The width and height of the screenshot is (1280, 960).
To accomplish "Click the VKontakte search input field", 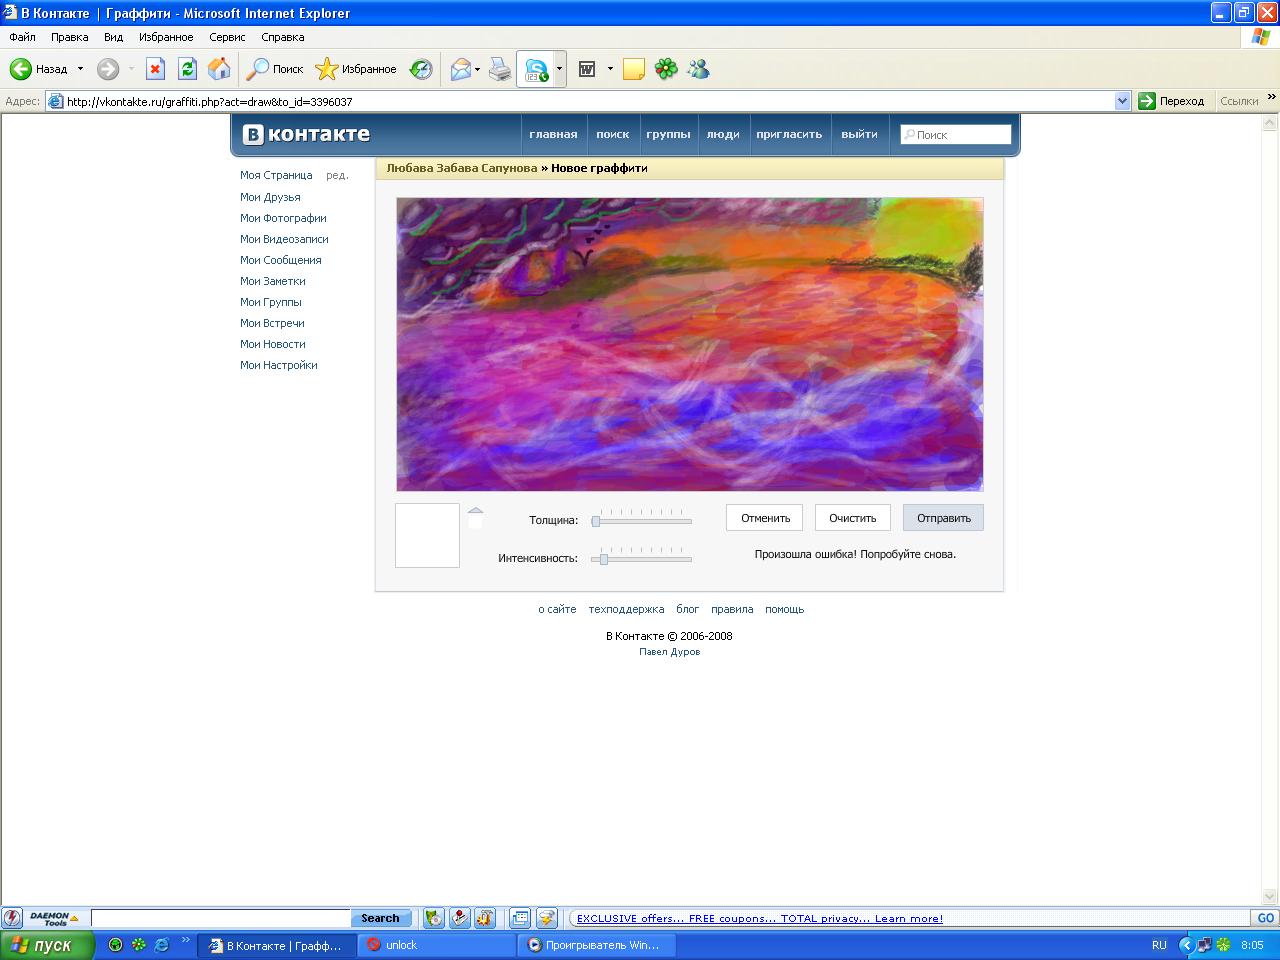I will tap(956, 134).
